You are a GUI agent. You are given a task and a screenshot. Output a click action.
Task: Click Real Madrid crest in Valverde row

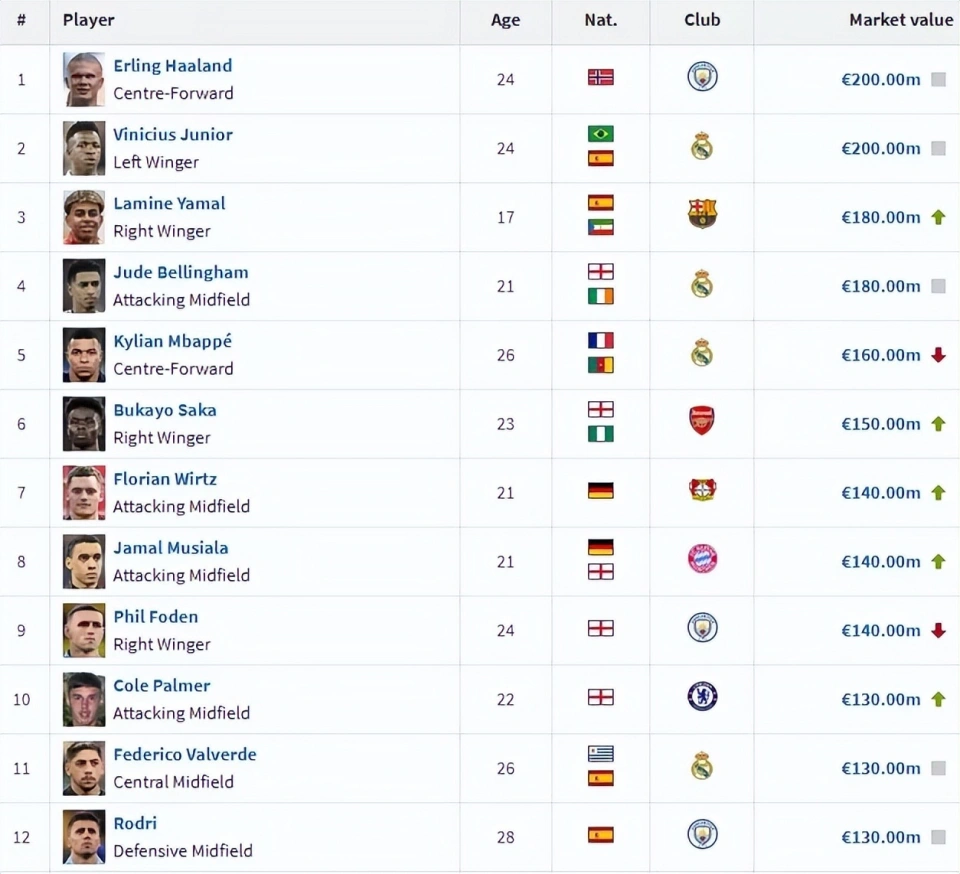pyautogui.click(x=702, y=766)
